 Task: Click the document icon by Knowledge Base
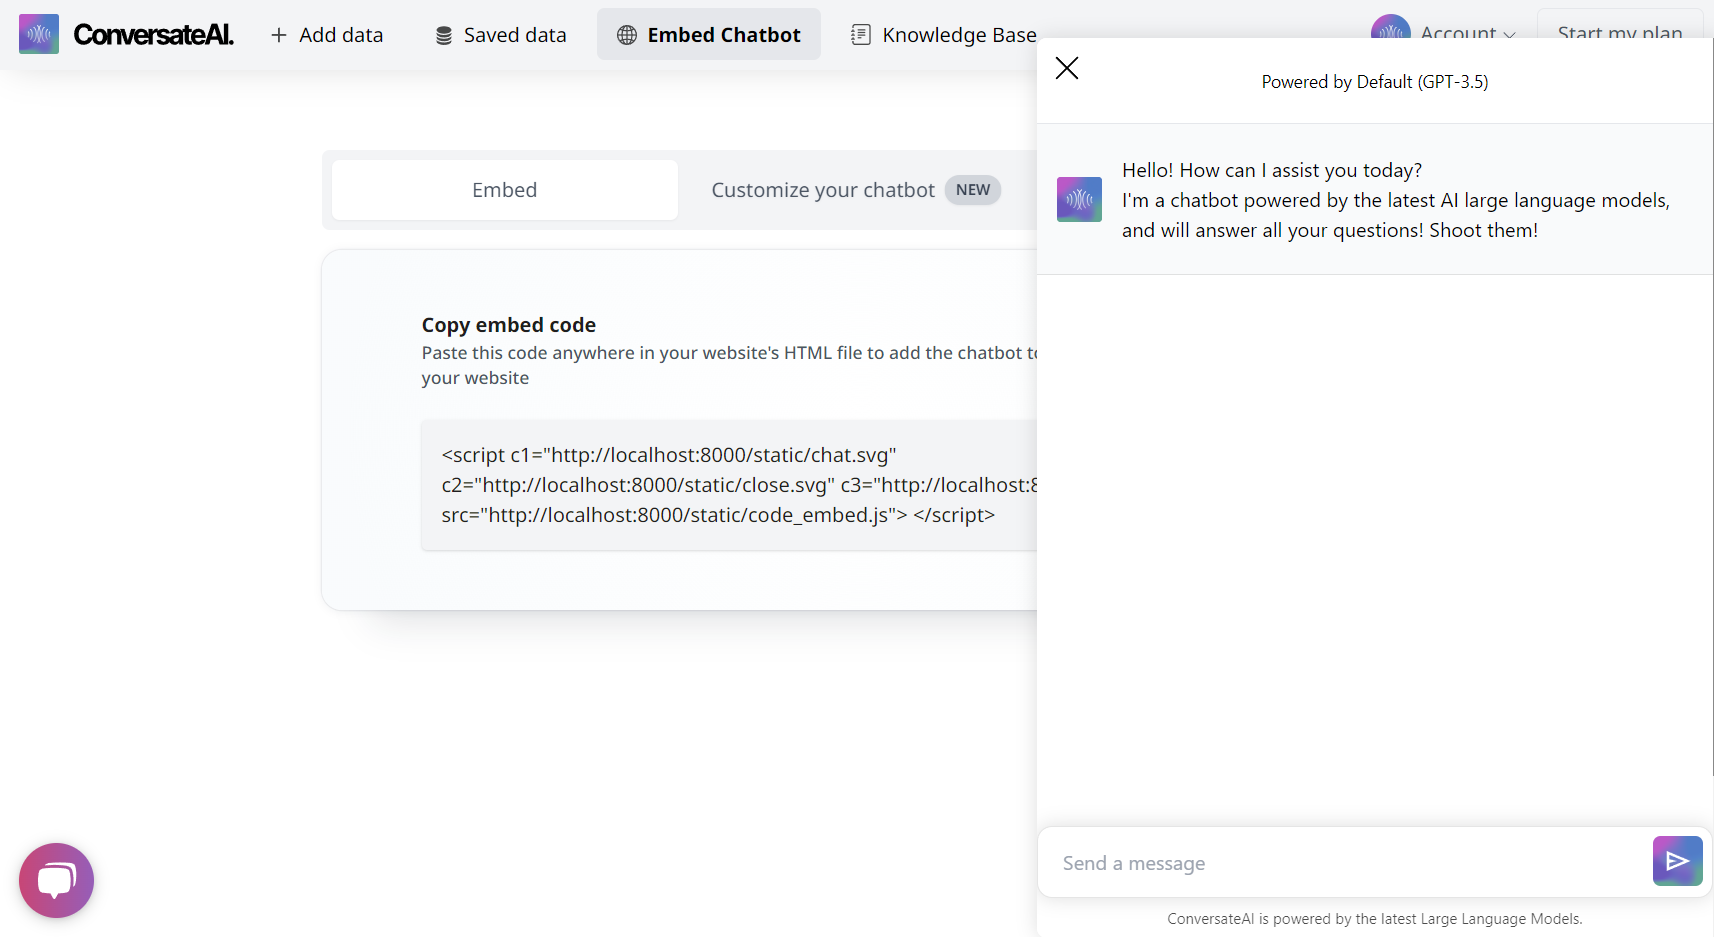(x=861, y=35)
